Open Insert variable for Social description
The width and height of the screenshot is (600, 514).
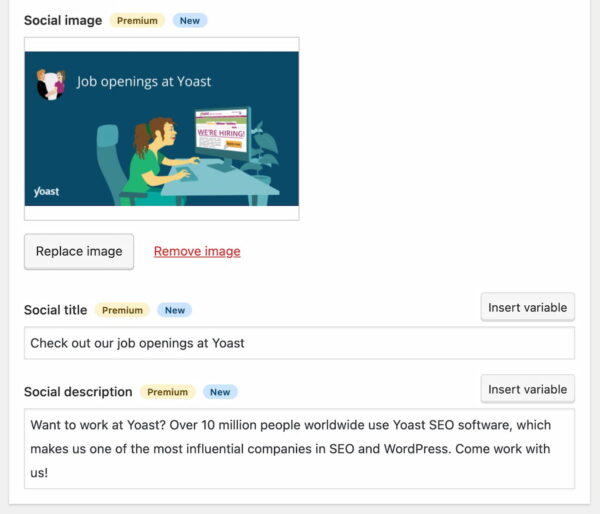pos(528,389)
